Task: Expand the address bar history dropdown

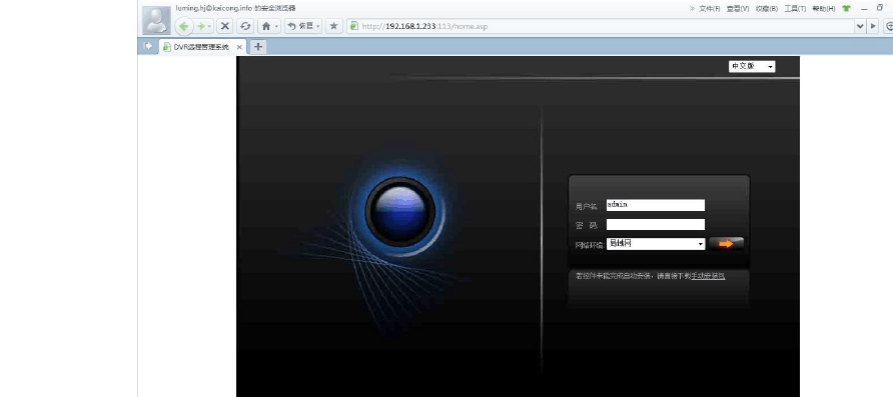Action: [x=860, y=26]
